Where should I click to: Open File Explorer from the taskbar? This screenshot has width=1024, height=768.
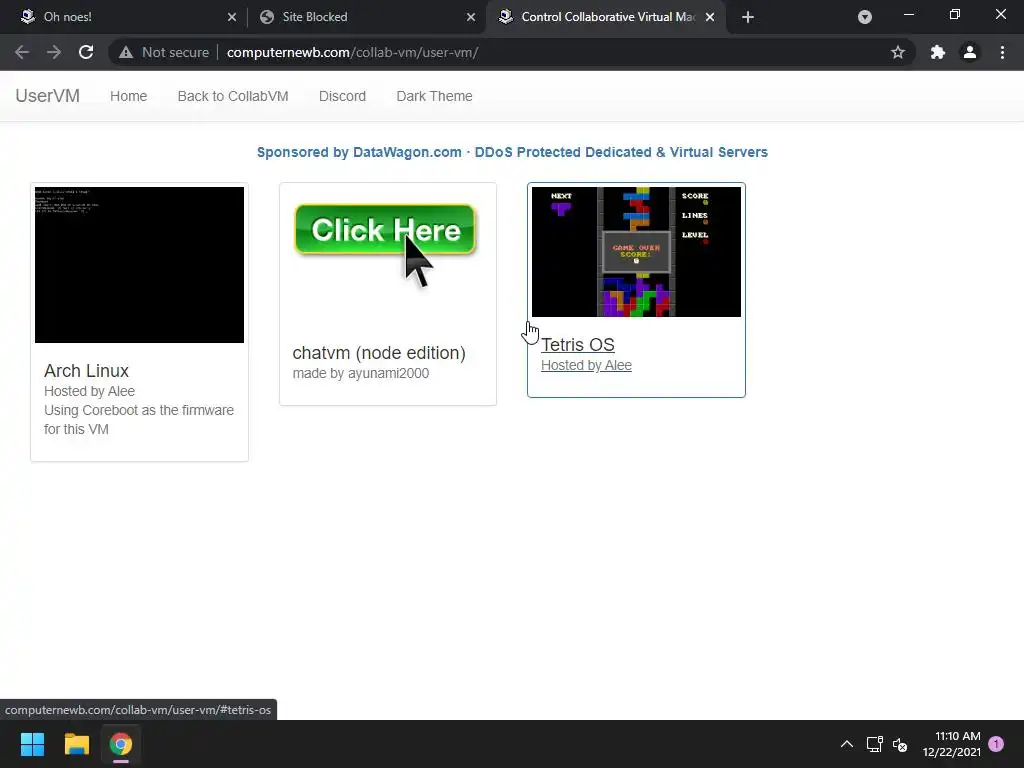pyautogui.click(x=76, y=744)
